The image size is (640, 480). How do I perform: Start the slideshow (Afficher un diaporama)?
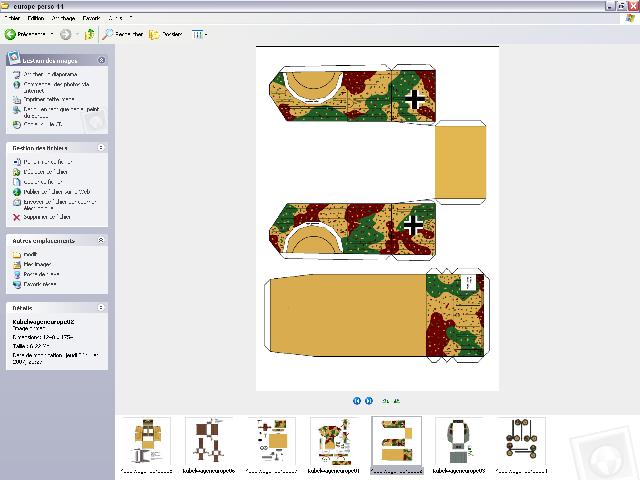coord(46,74)
